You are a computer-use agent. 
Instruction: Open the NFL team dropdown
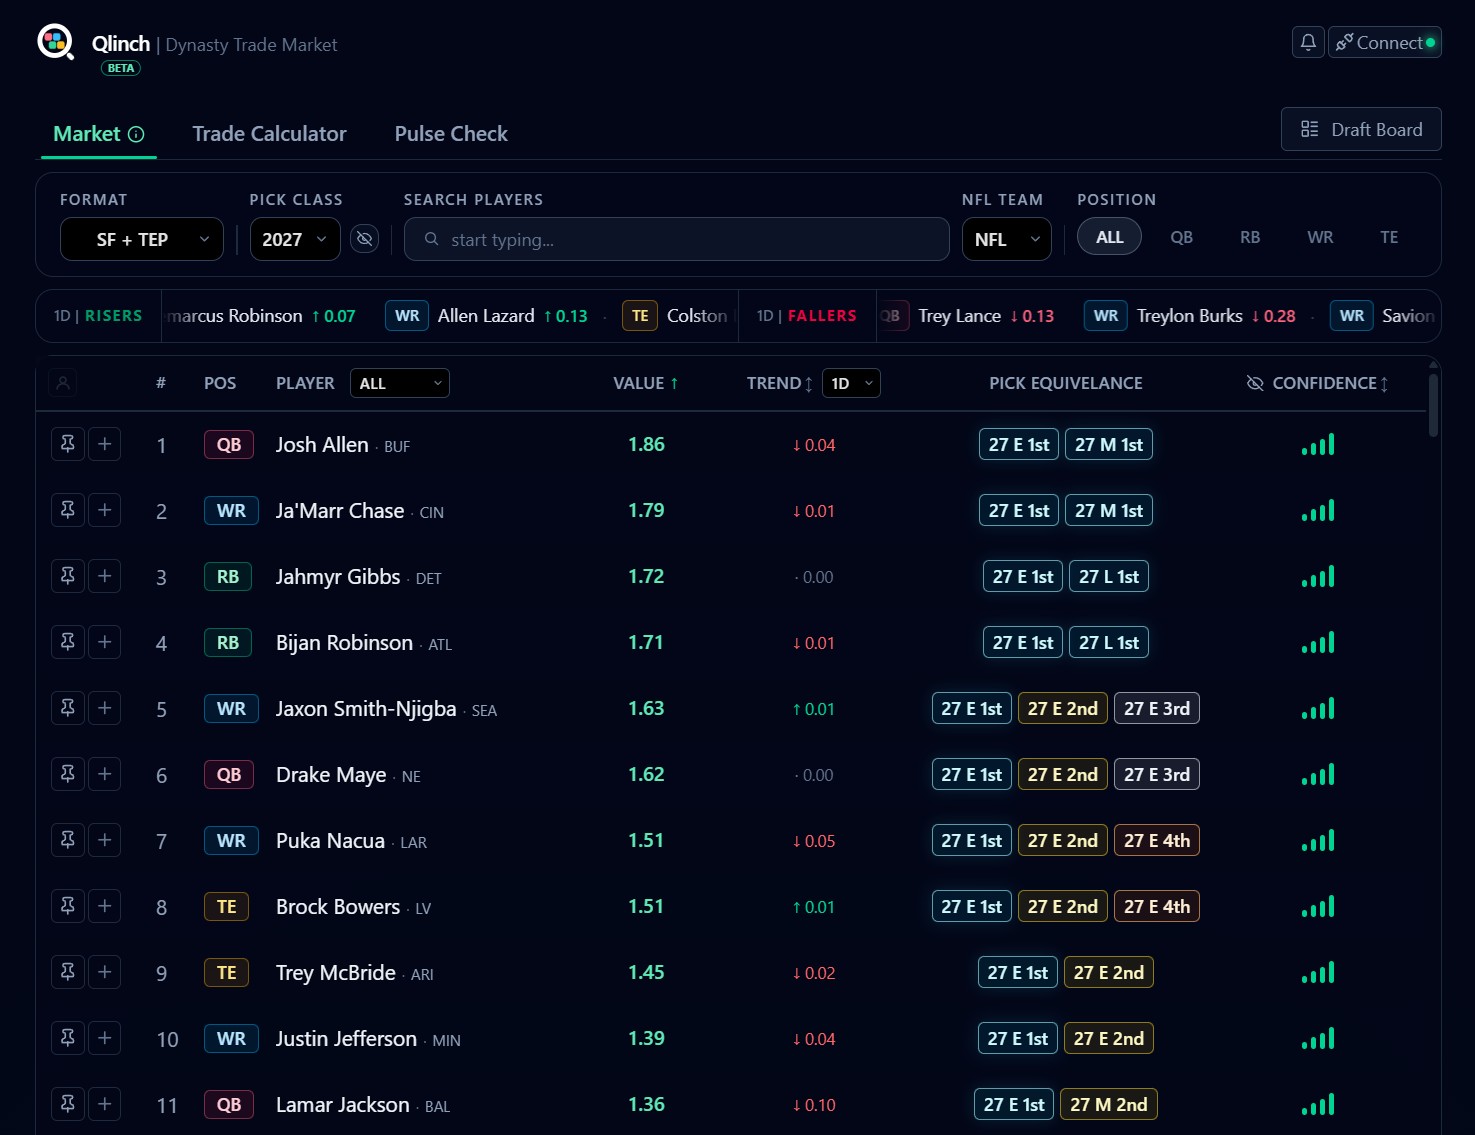(1006, 239)
